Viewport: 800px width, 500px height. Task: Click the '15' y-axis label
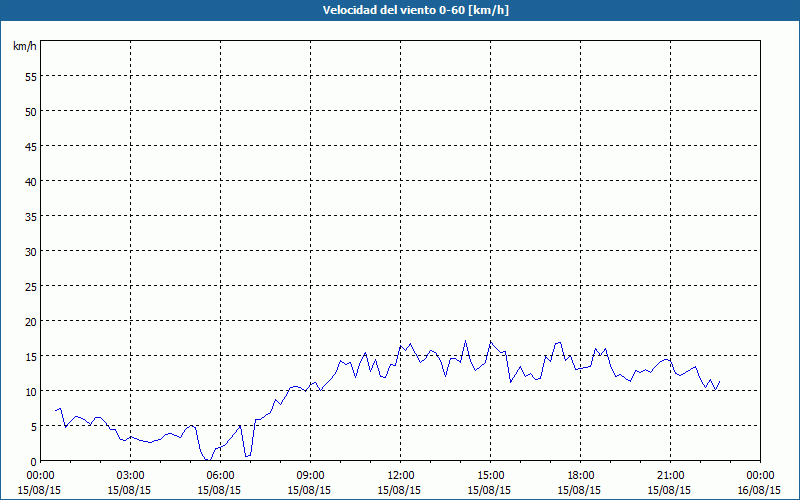click(31, 356)
